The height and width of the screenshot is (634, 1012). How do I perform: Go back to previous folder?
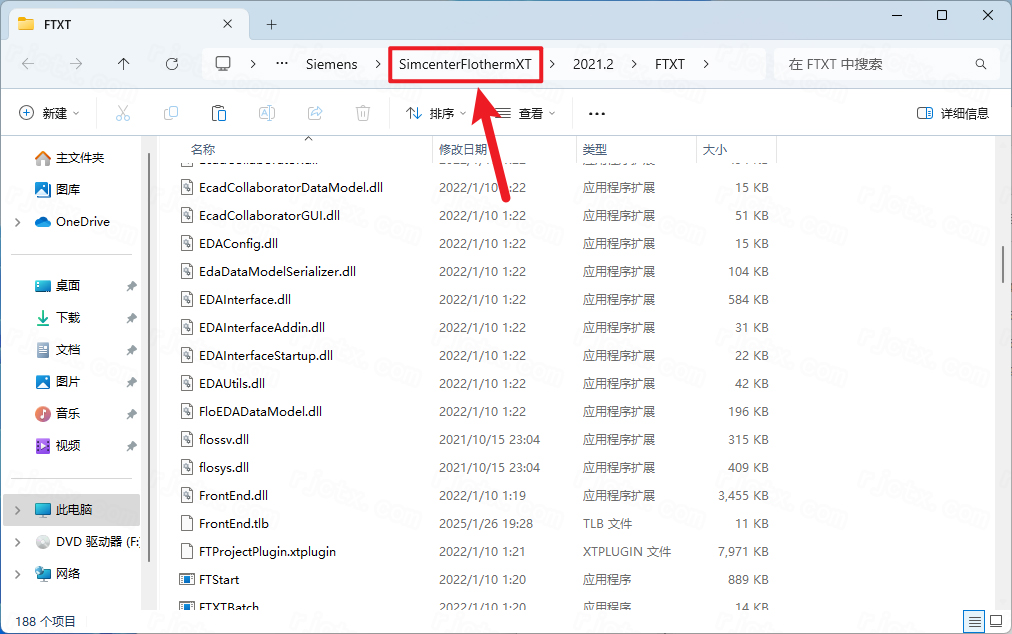pos(28,64)
